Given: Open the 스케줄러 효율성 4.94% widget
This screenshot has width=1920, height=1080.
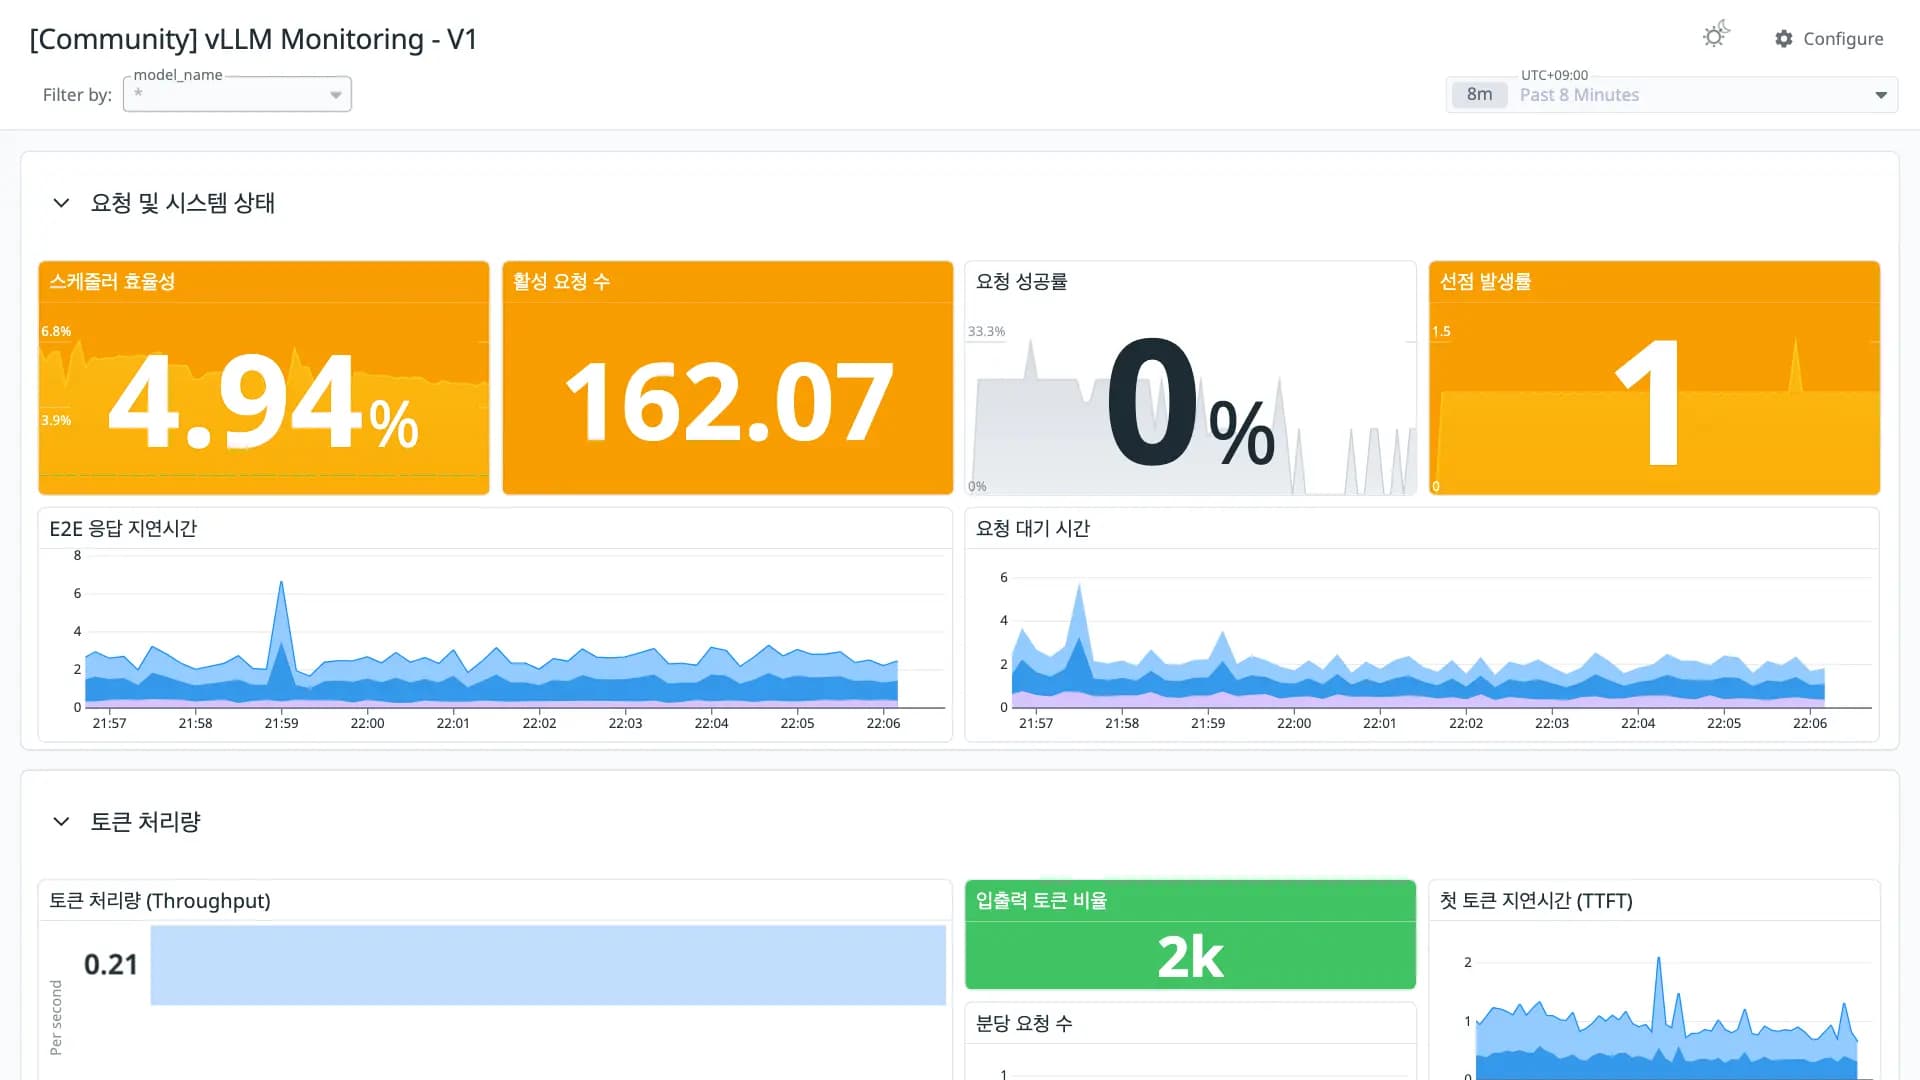Looking at the screenshot, I should 264,378.
